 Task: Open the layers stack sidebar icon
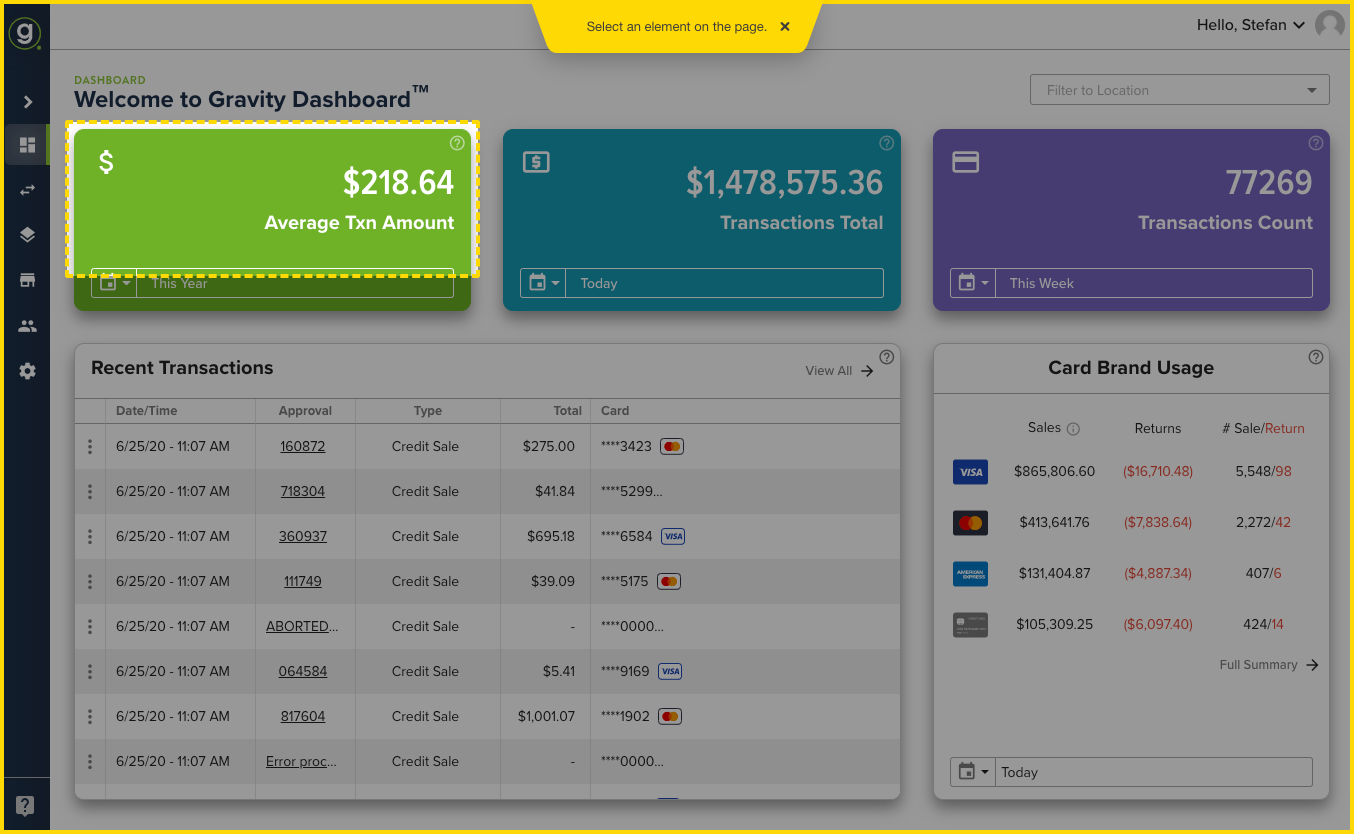[27, 235]
